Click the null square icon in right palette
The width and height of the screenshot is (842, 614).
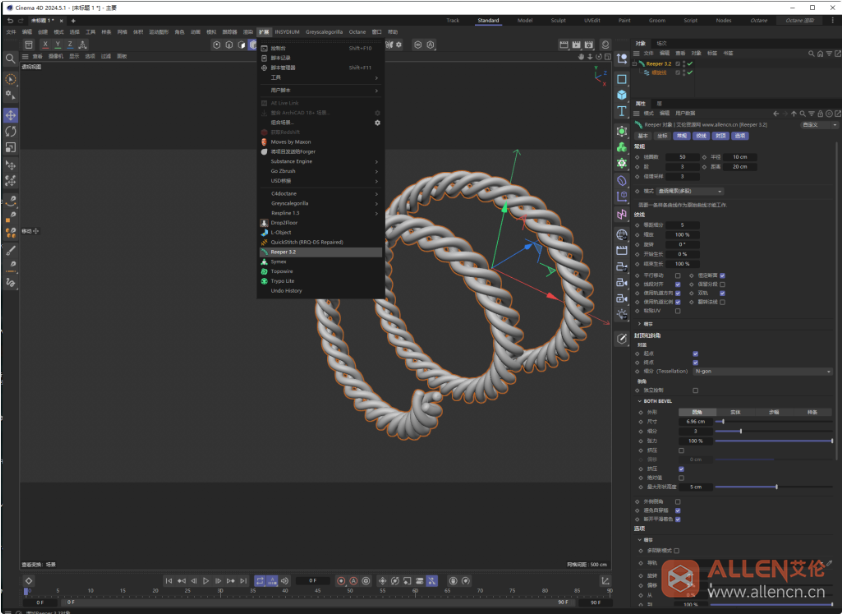point(622,80)
